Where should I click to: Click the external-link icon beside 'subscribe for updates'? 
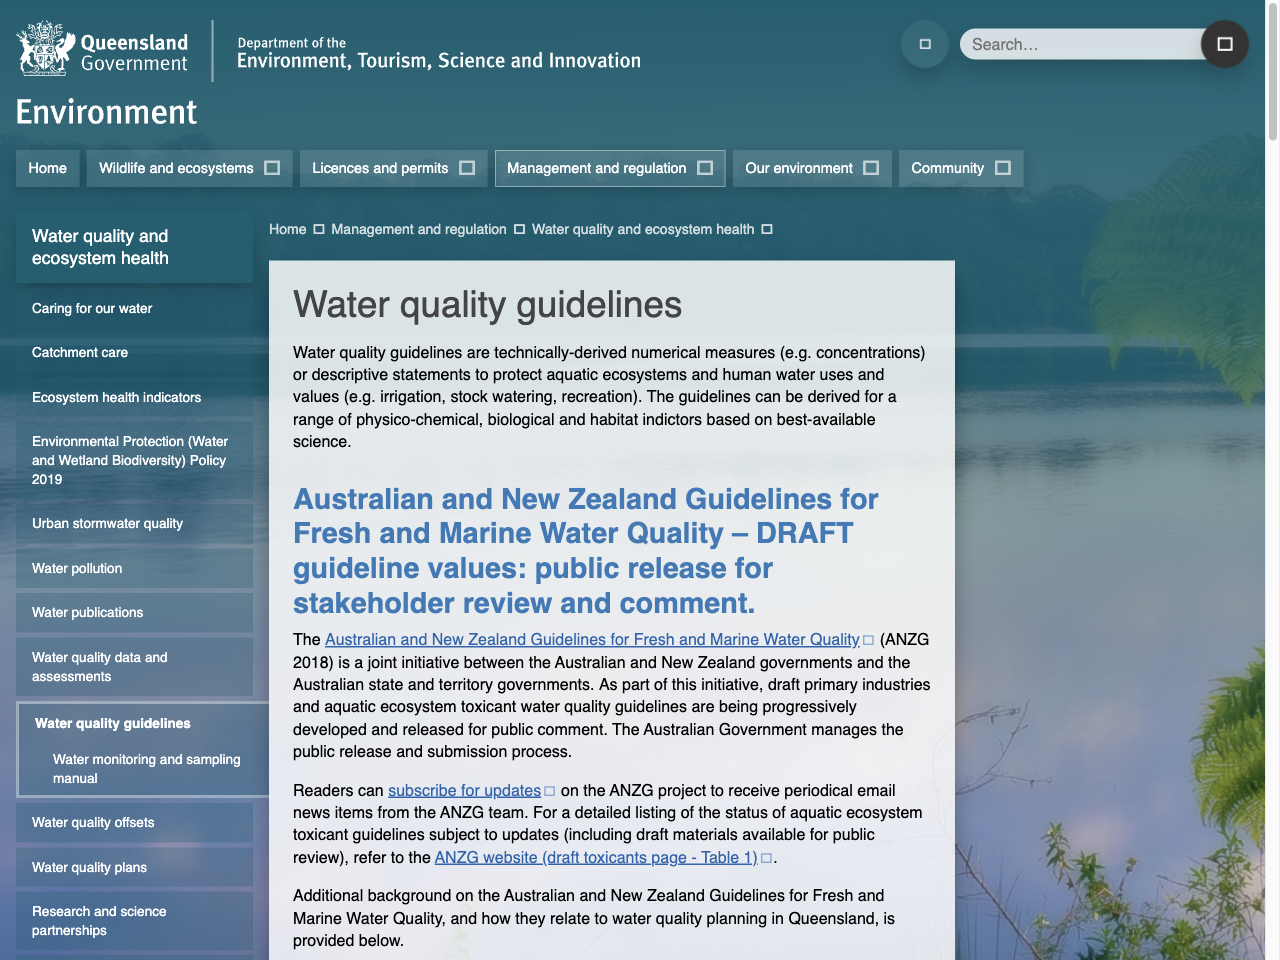click(x=549, y=790)
